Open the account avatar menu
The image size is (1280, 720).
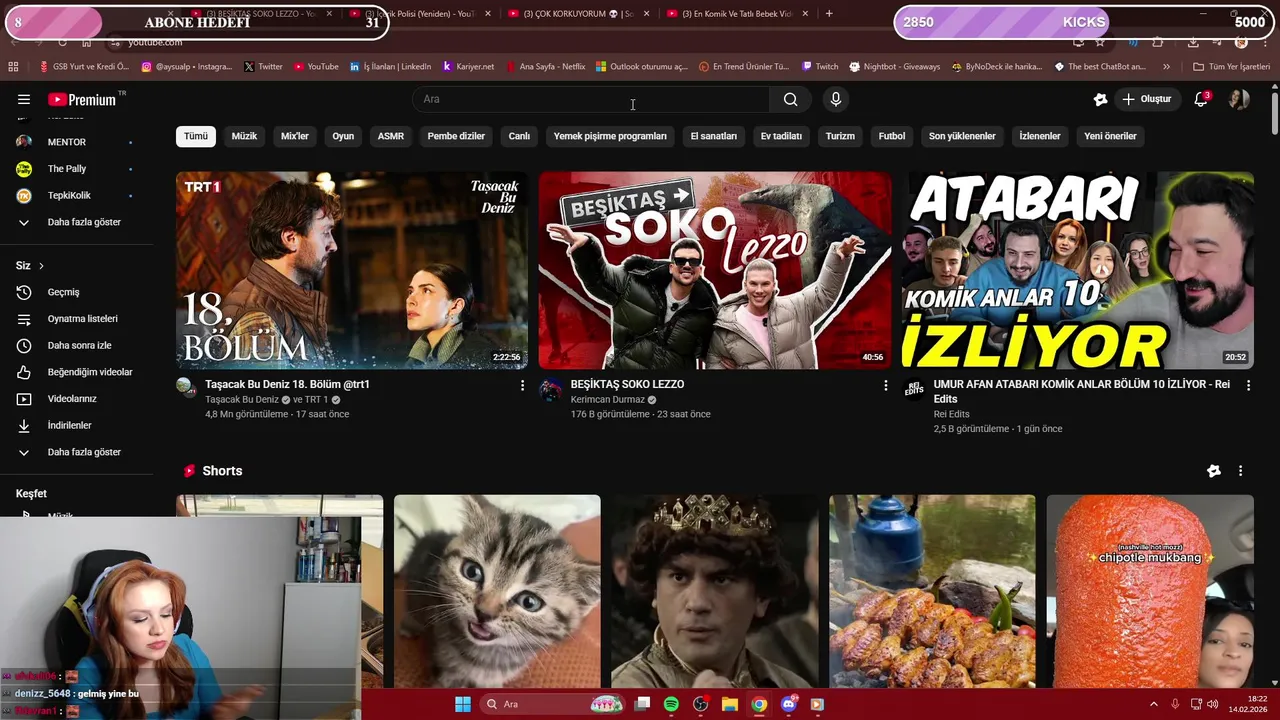pyautogui.click(x=1239, y=99)
